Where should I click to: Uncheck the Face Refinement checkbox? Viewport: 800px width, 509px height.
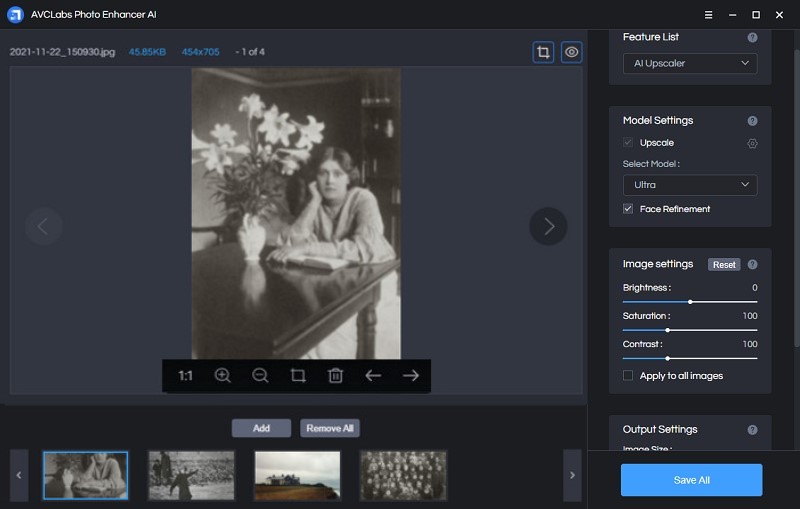[x=628, y=209]
